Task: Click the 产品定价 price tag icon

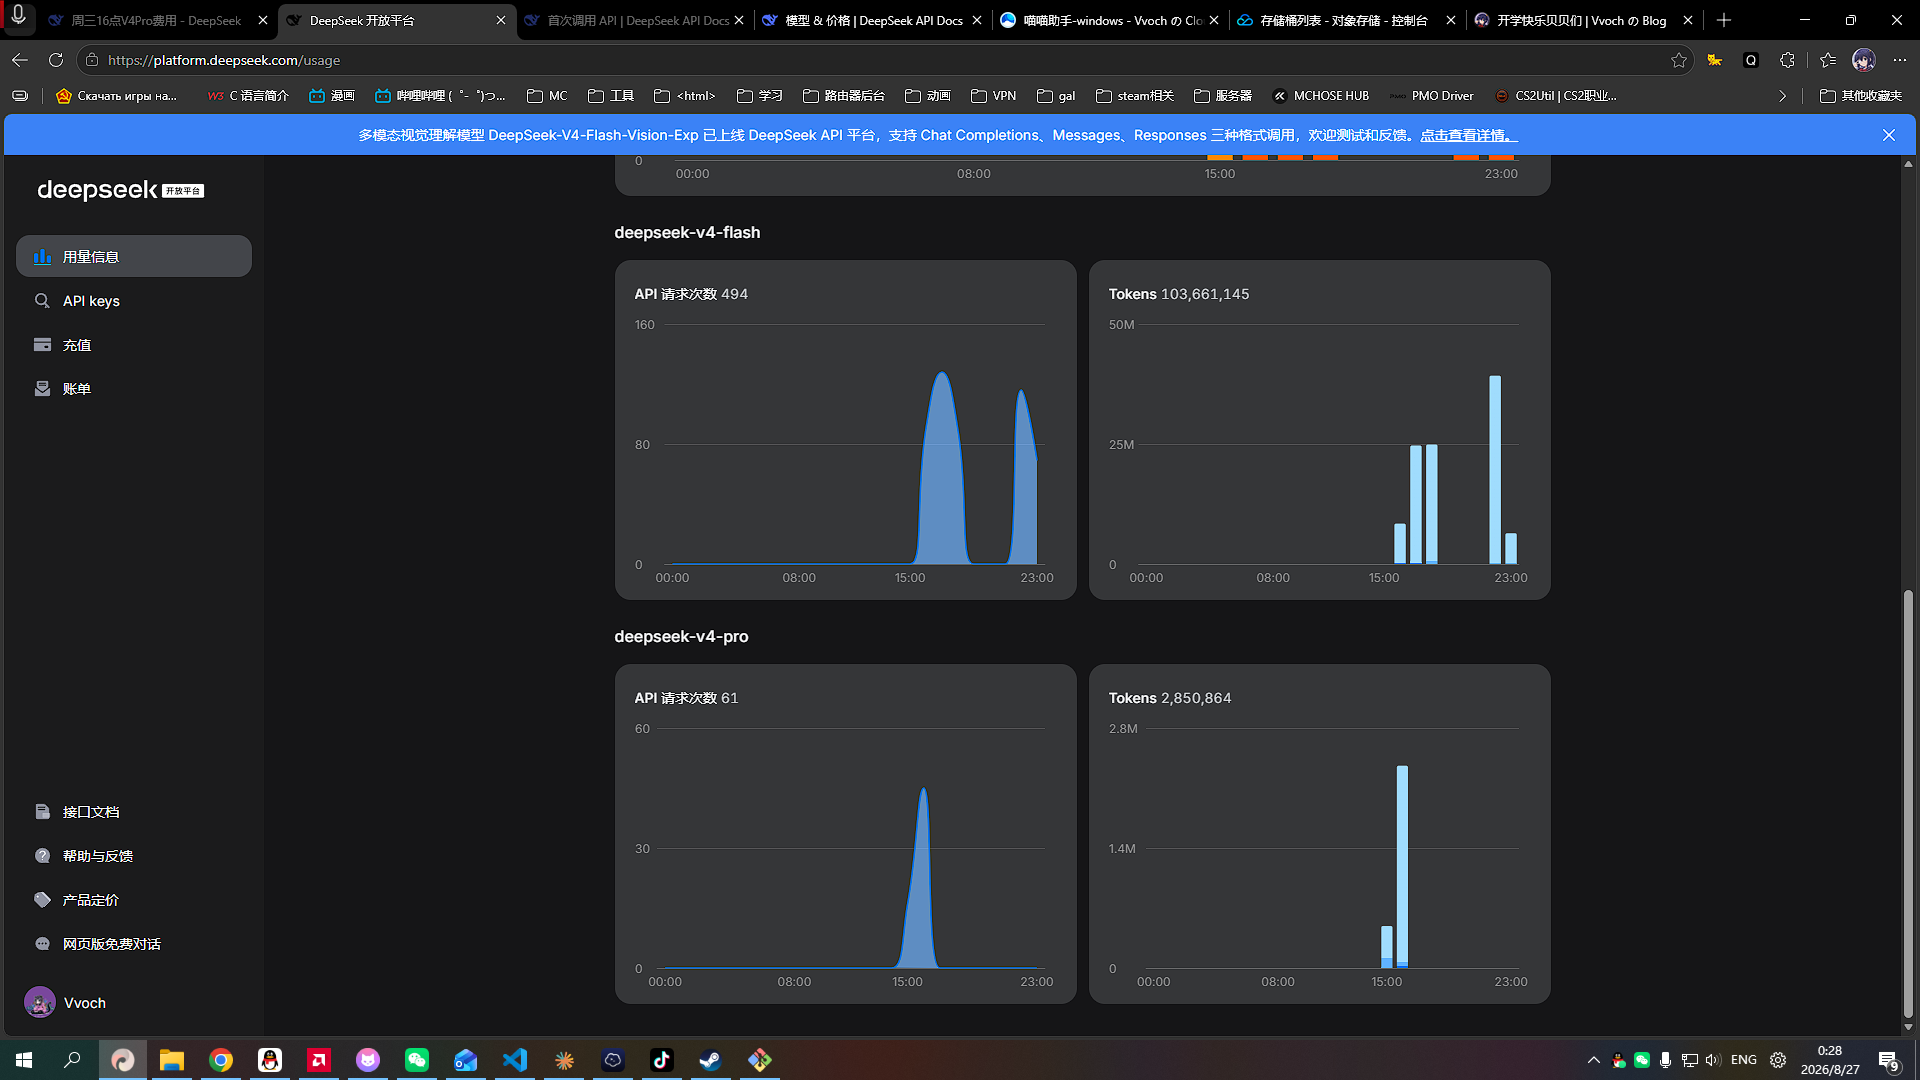Action: (42, 900)
